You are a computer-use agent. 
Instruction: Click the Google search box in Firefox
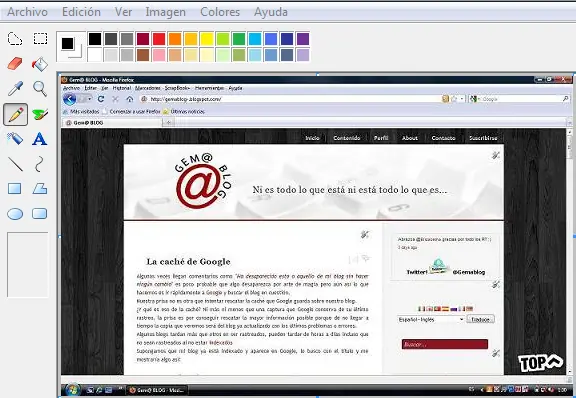(520, 99)
